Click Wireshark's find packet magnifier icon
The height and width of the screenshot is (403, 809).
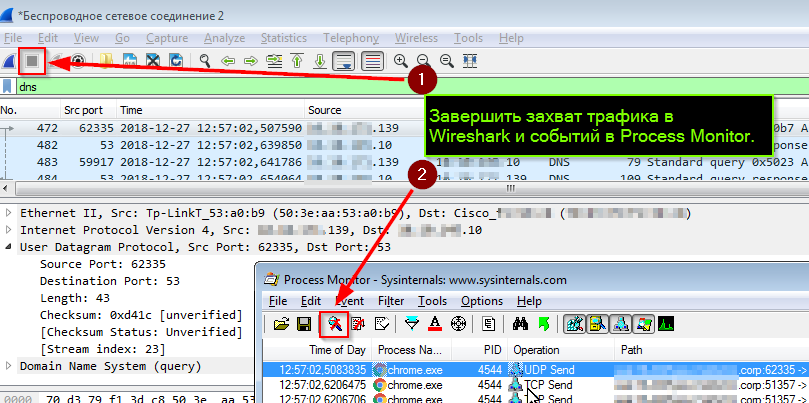click(205, 61)
